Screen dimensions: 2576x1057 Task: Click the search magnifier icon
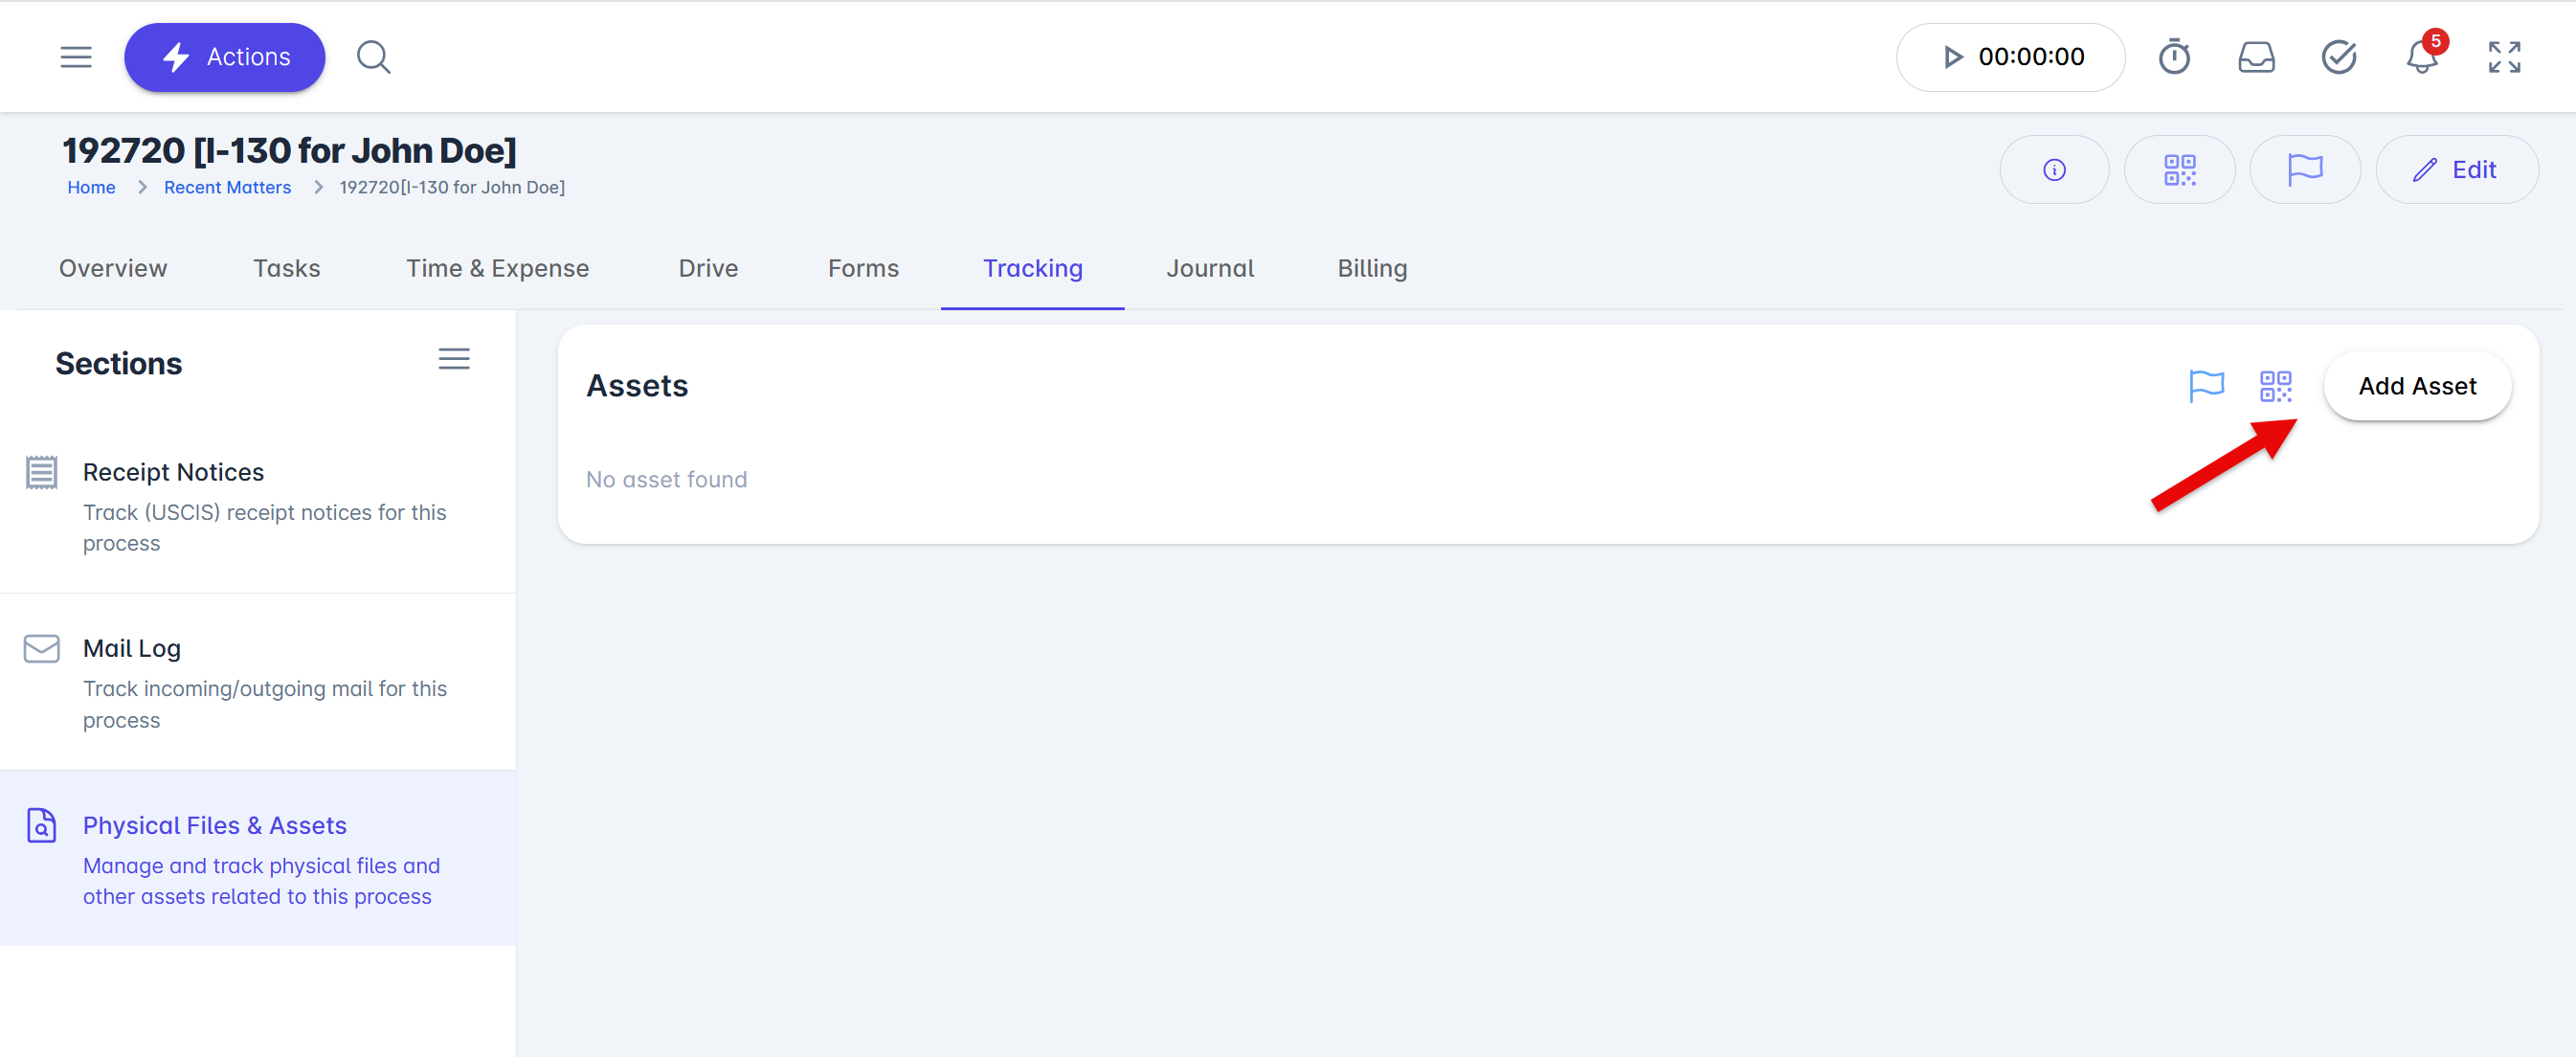pyautogui.click(x=373, y=57)
